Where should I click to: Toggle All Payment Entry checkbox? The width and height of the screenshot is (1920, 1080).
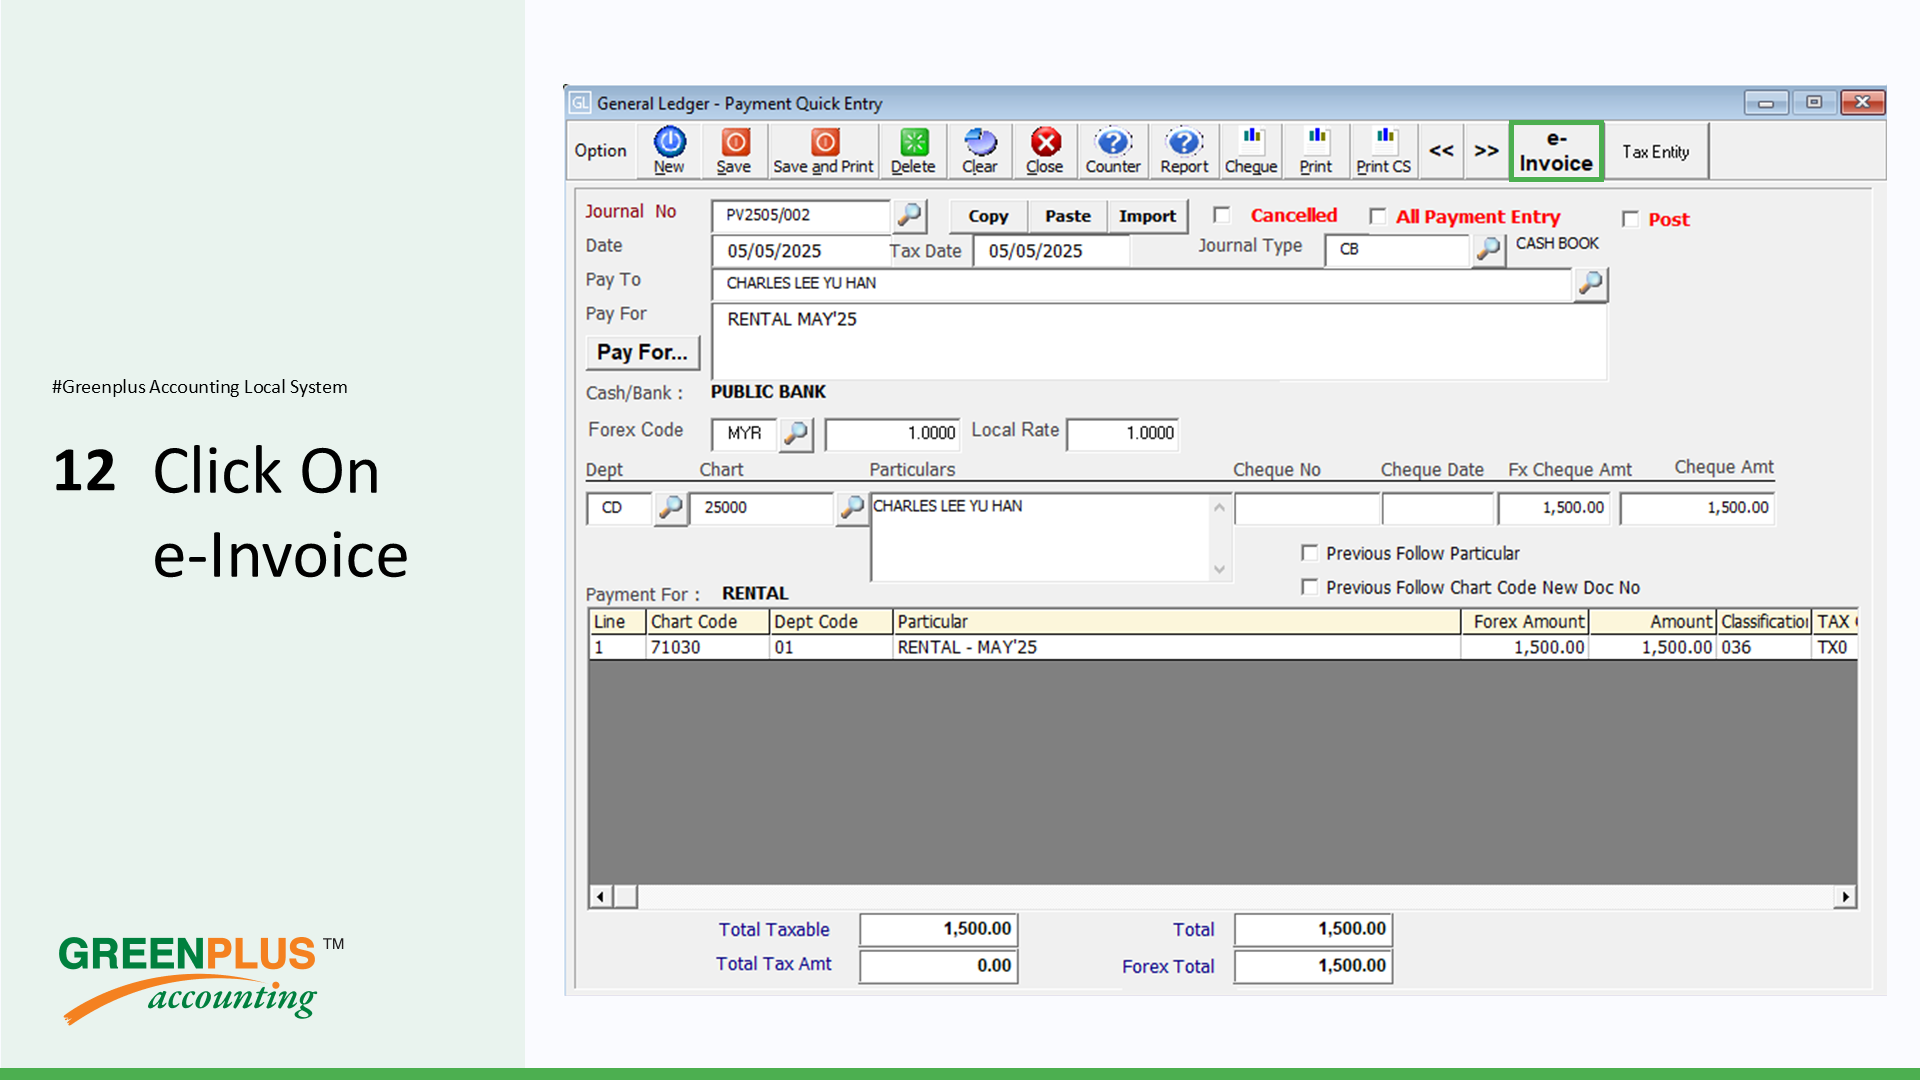(1378, 216)
